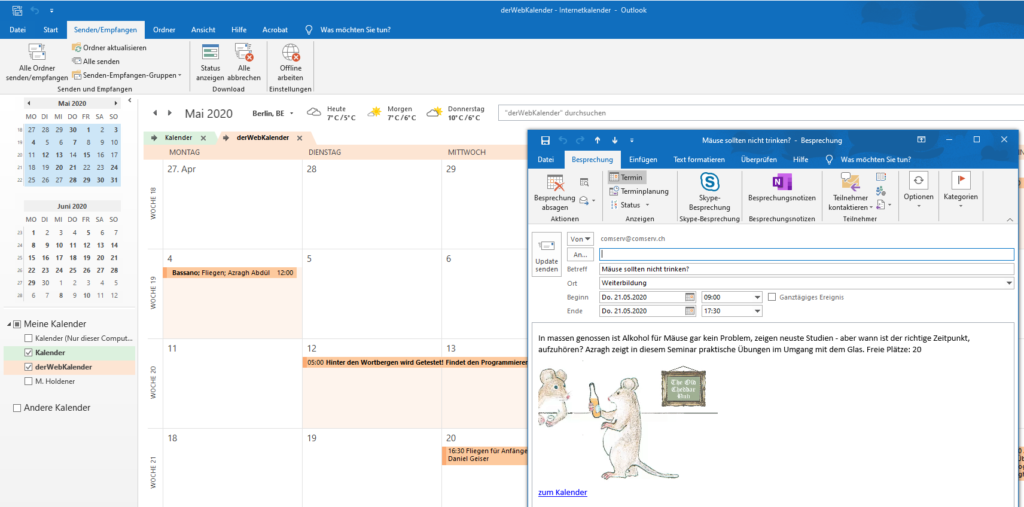Click the Betreff subject field

[x=805, y=269]
